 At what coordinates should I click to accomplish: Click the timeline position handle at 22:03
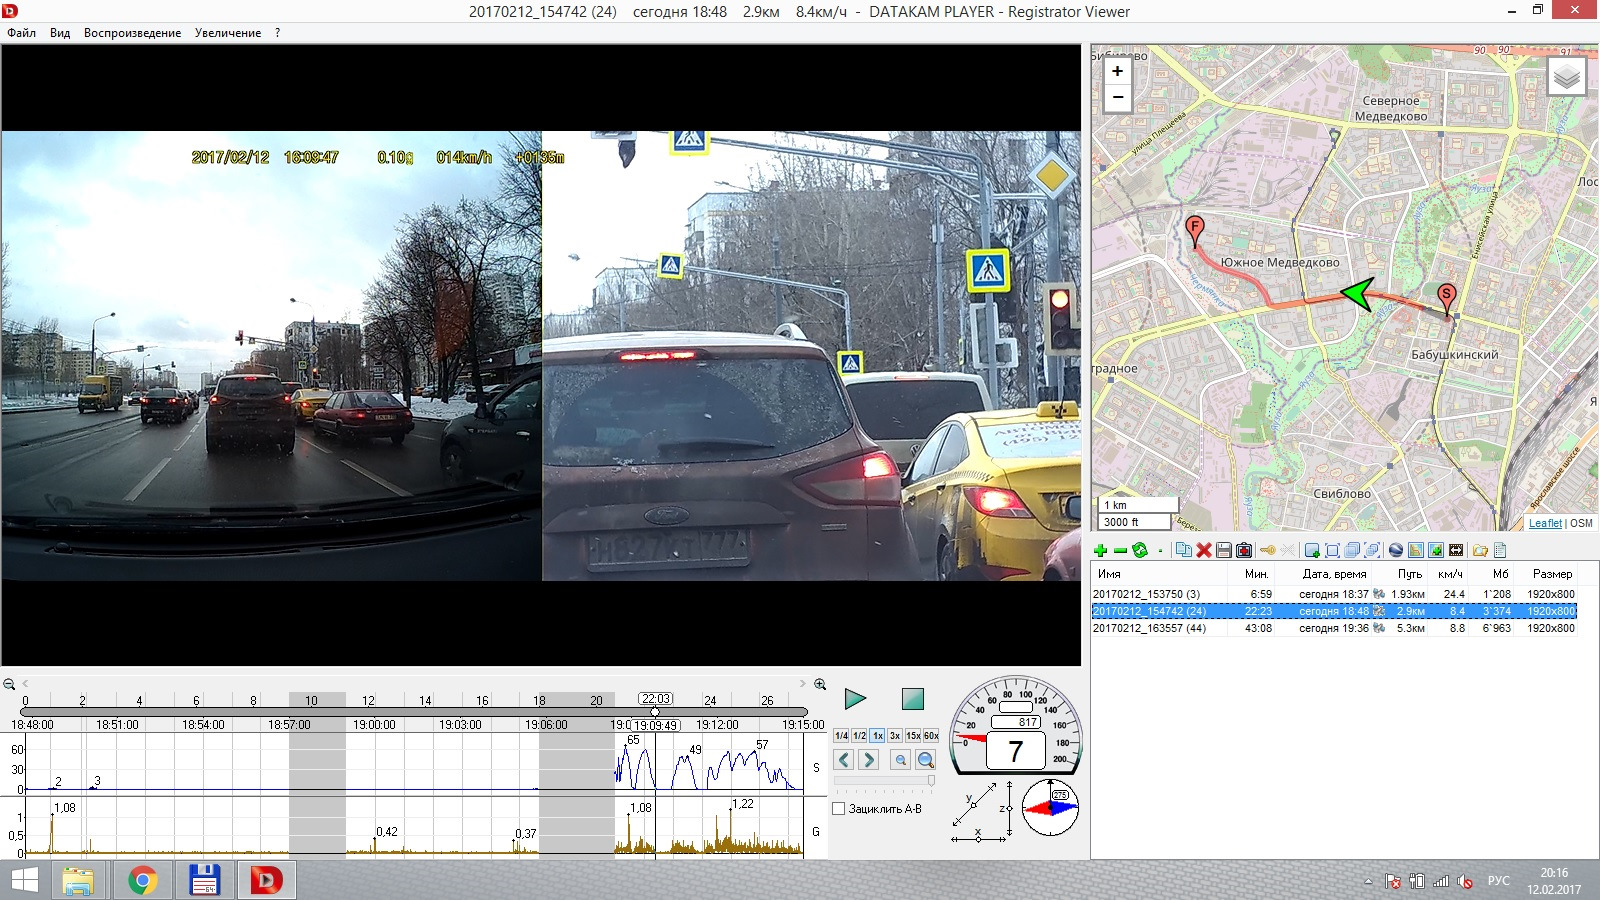655,711
